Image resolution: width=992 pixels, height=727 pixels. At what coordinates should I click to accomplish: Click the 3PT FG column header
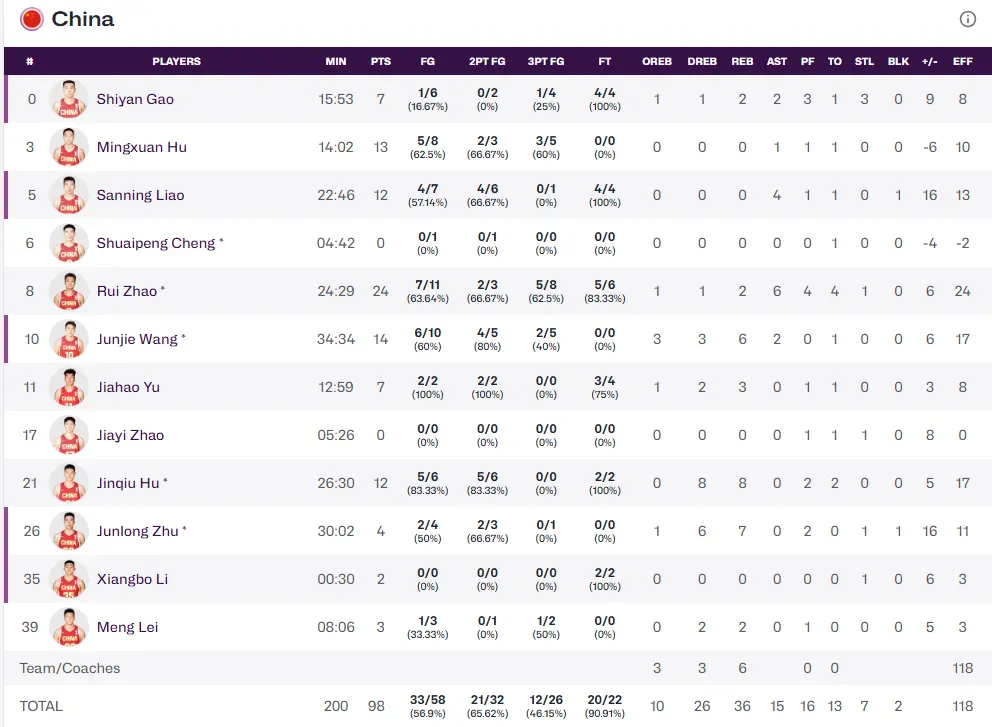point(546,61)
